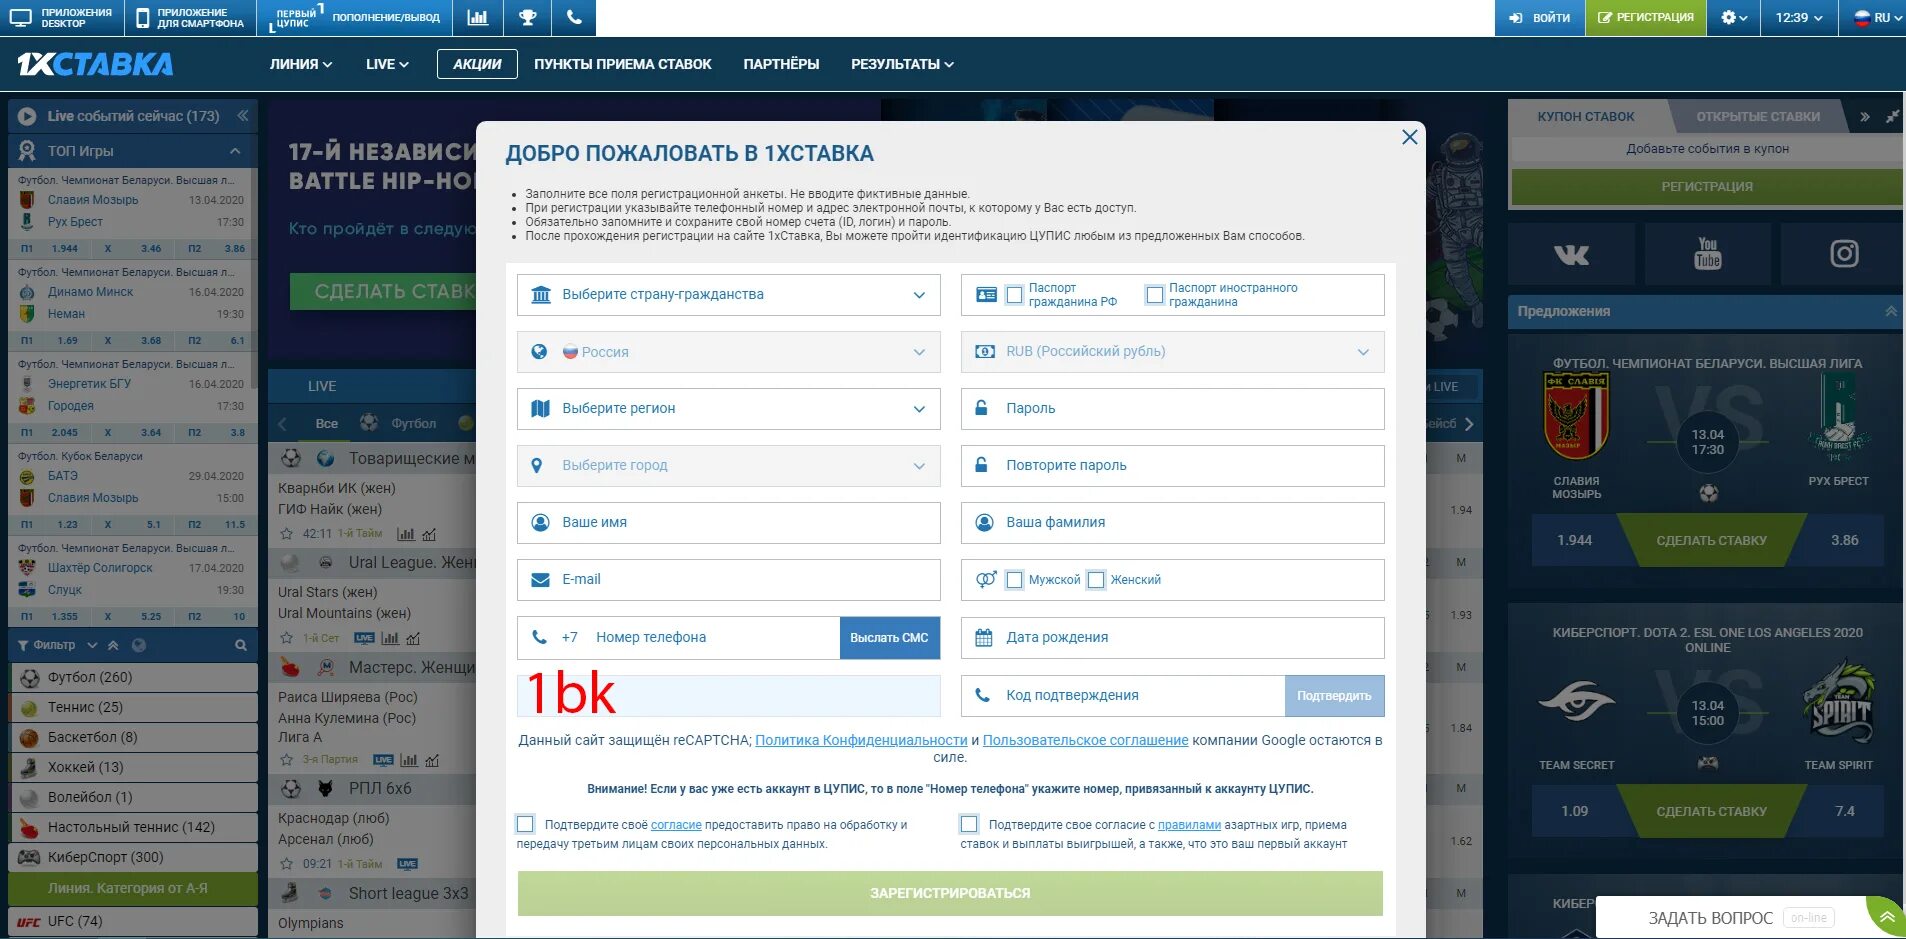This screenshot has height=939, width=1906.
Task: Open desktop applications link
Action: pos(60,18)
